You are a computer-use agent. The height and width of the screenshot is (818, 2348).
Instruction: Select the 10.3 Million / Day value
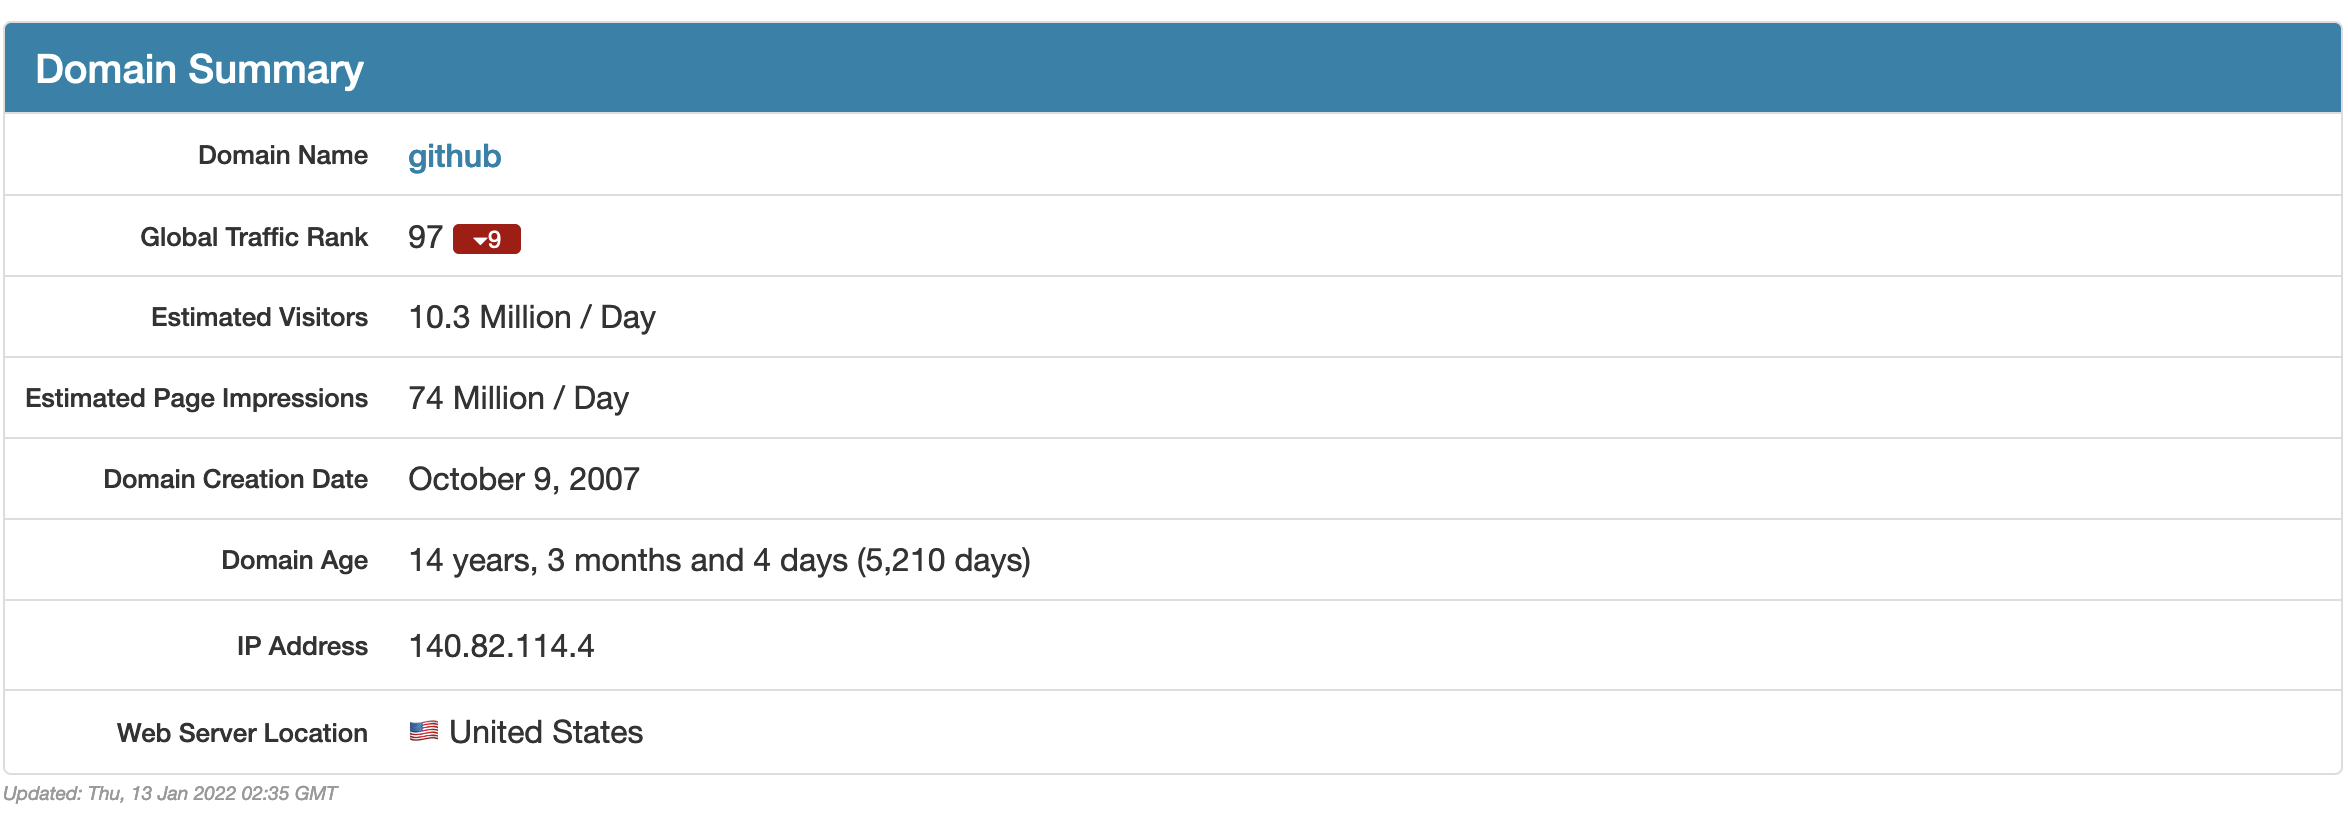tap(532, 317)
